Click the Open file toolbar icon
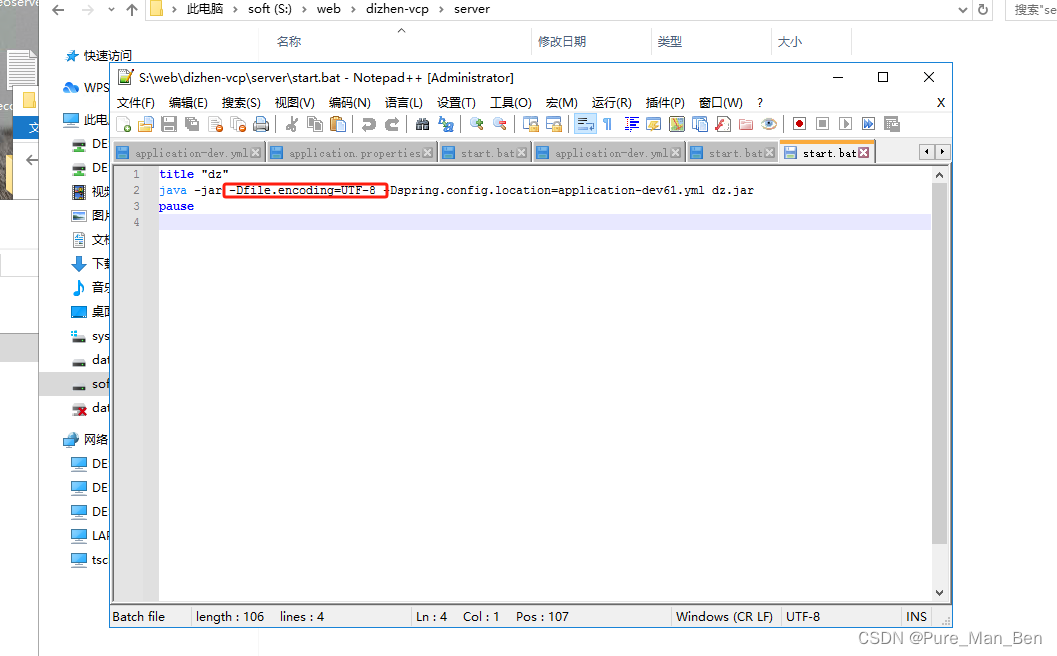1057x656 pixels. point(146,124)
